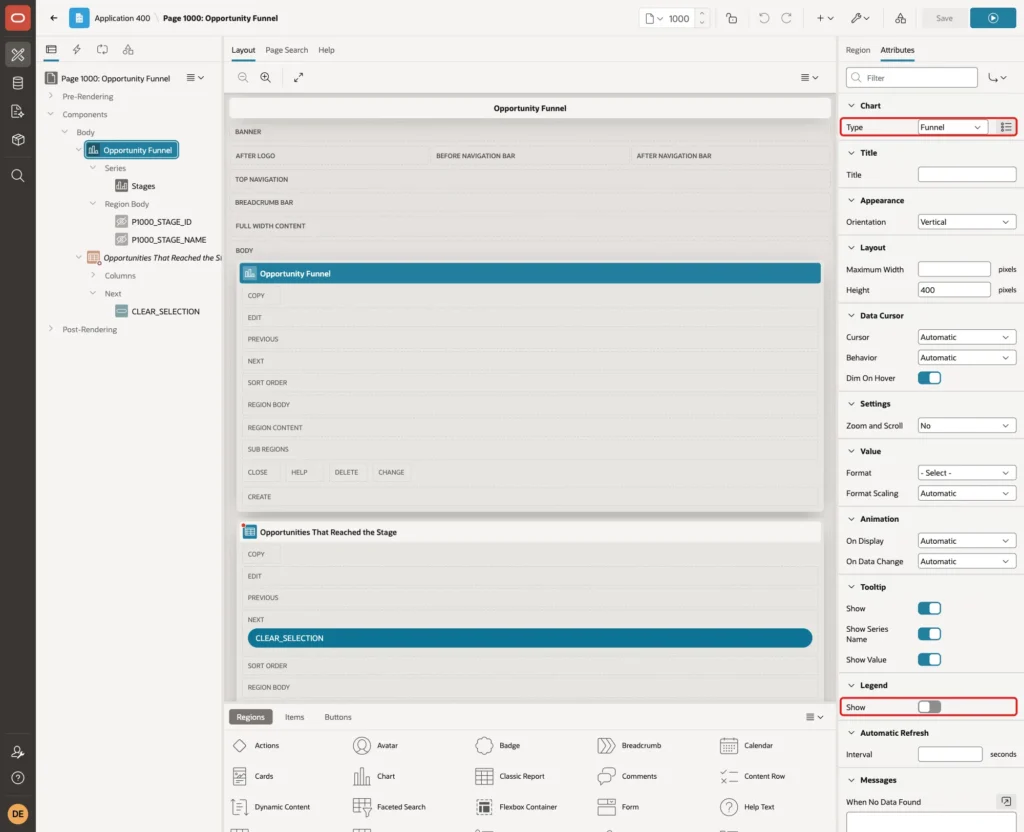Toggle Show Series Name switch
The width and height of the screenshot is (1024, 832).
[x=929, y=634]
